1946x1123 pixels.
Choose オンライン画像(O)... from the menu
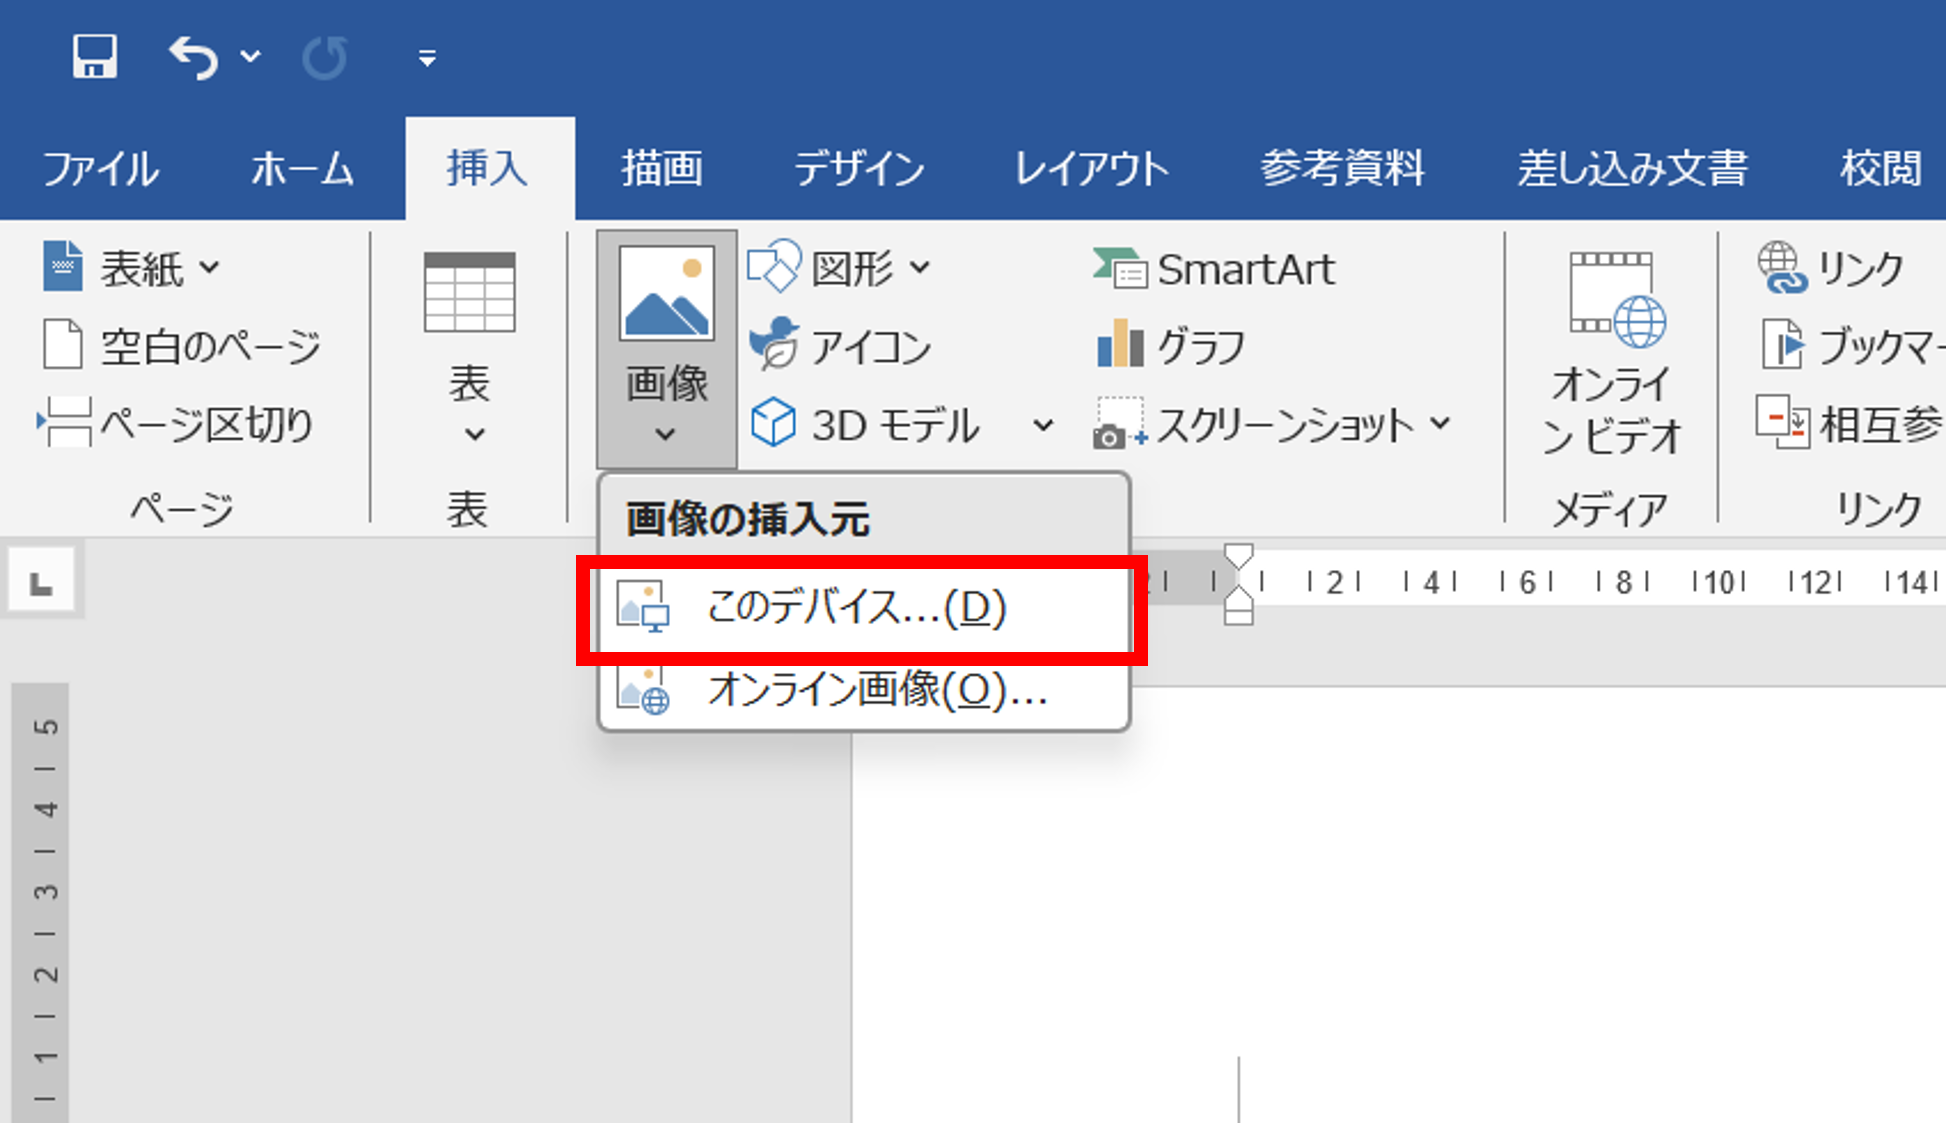[864, 690]
